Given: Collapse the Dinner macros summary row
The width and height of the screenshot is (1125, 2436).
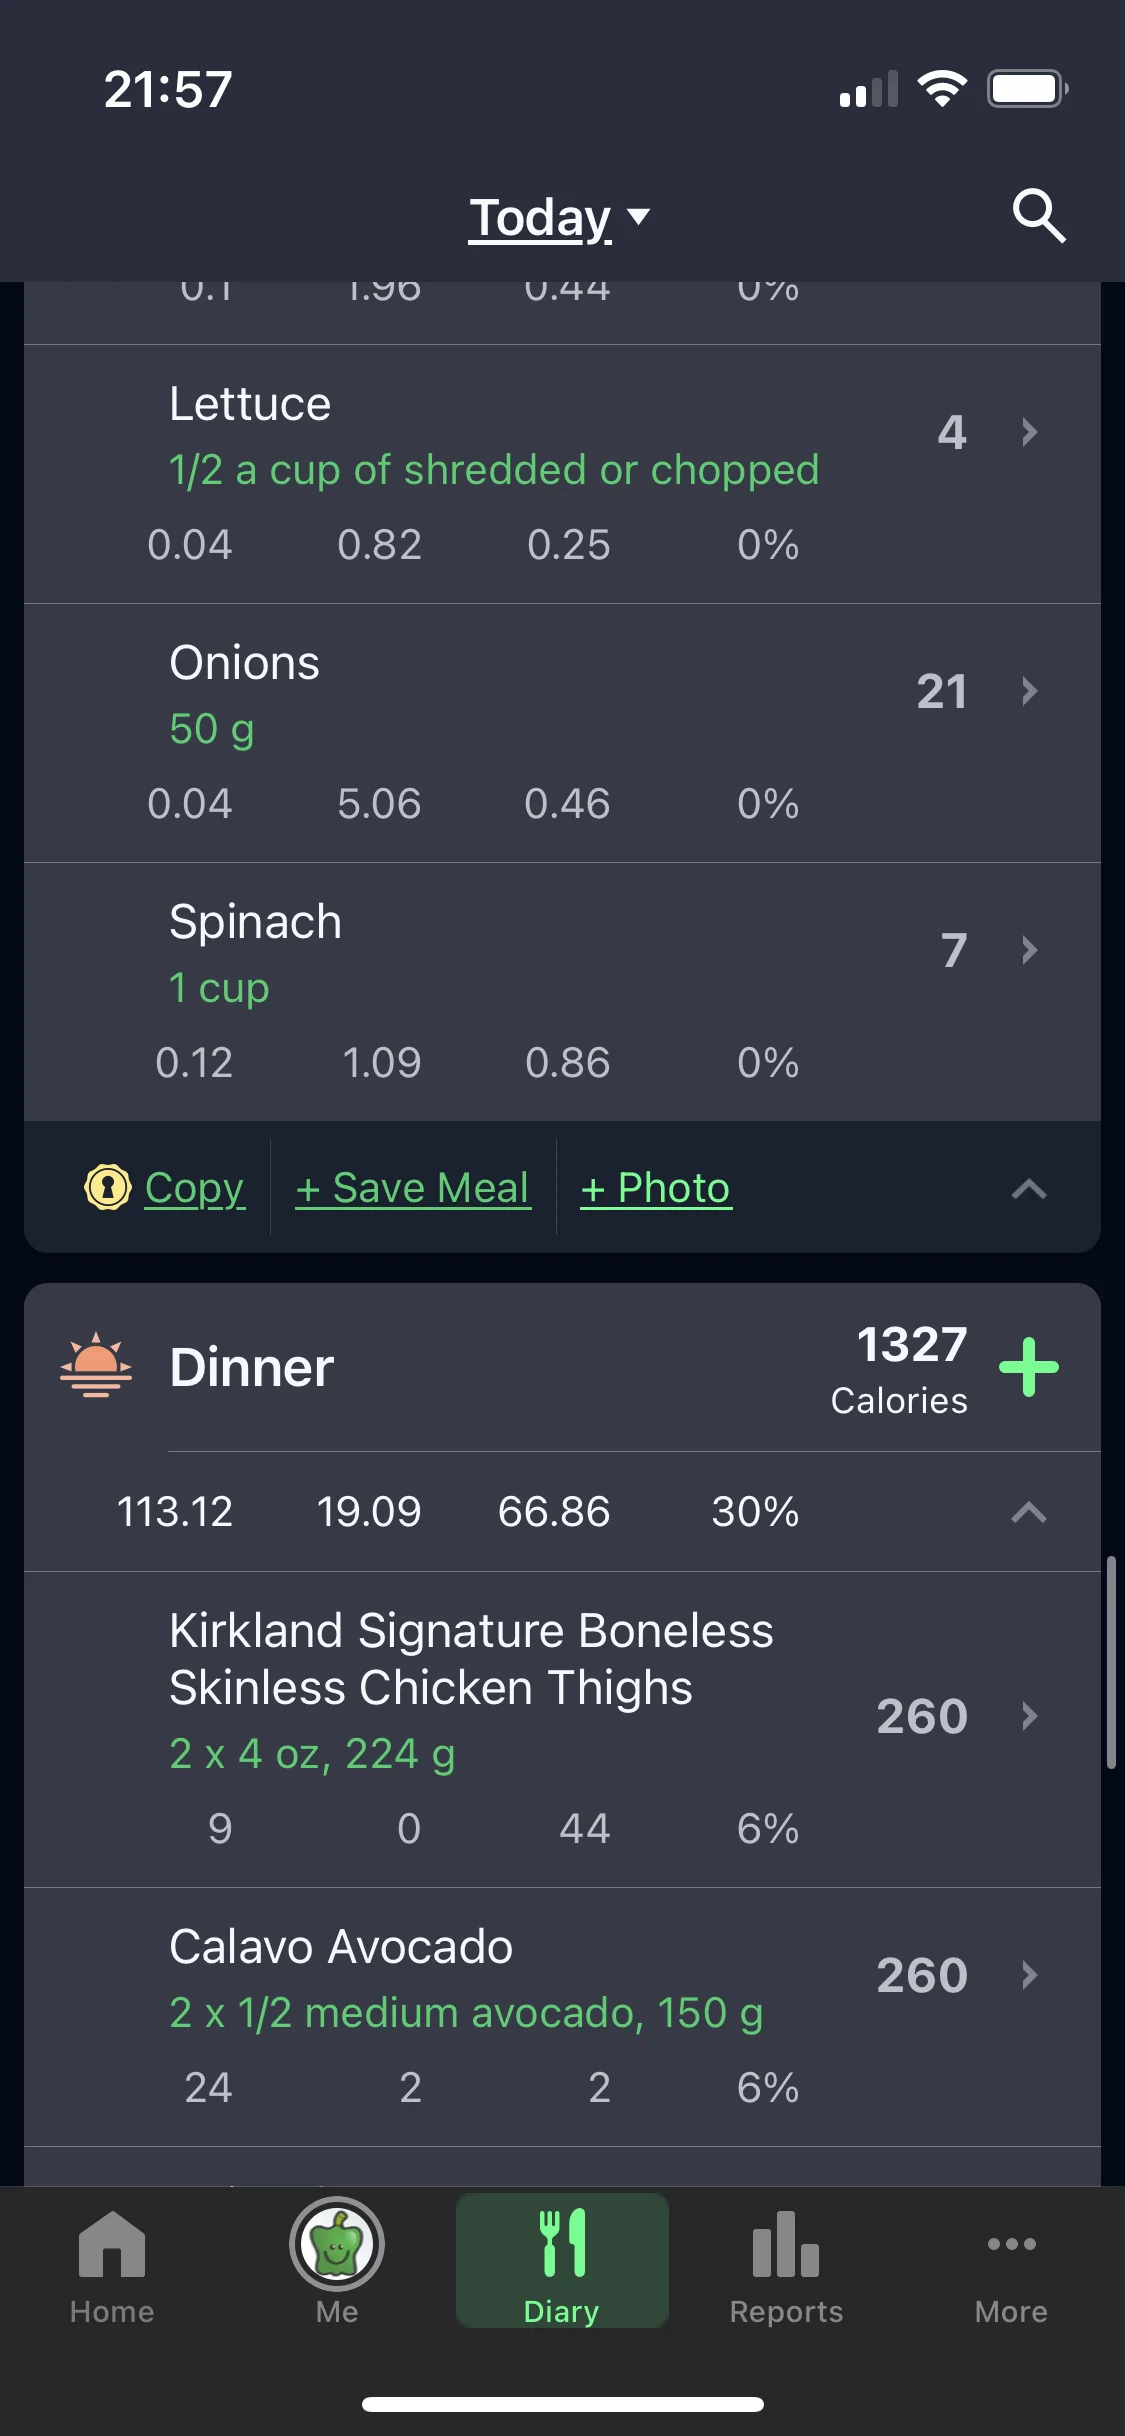Looking at the screenshot, I should [1028, 1512].
